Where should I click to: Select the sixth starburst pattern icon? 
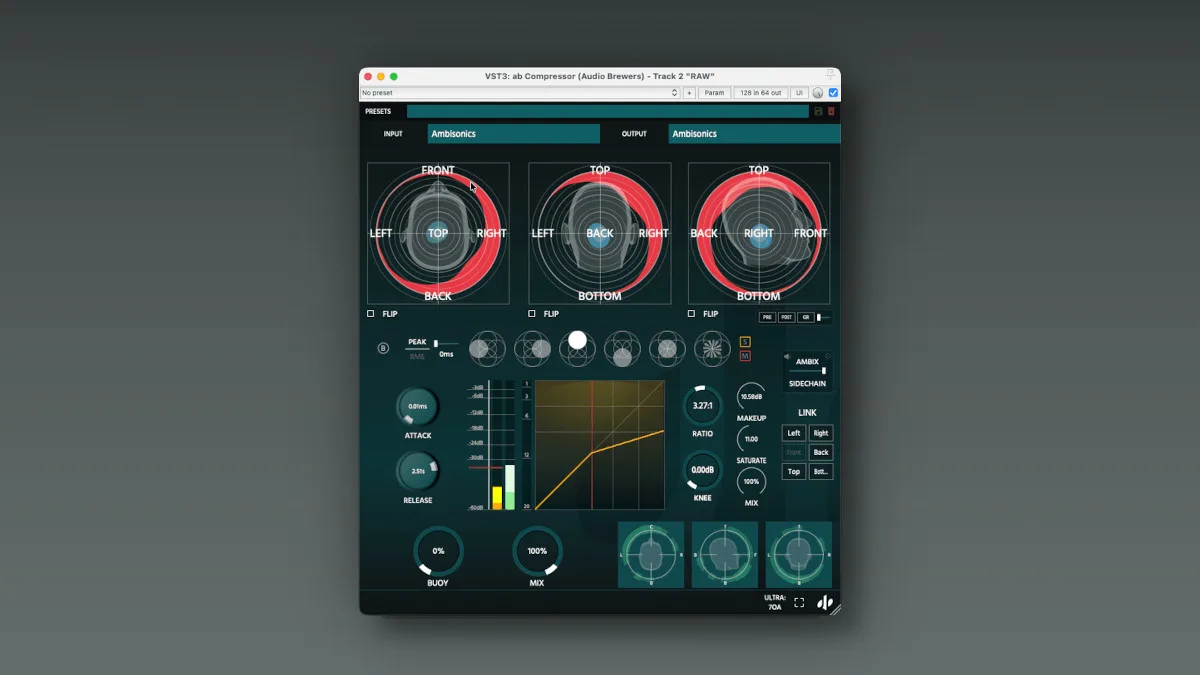click(x=712, y=348)
